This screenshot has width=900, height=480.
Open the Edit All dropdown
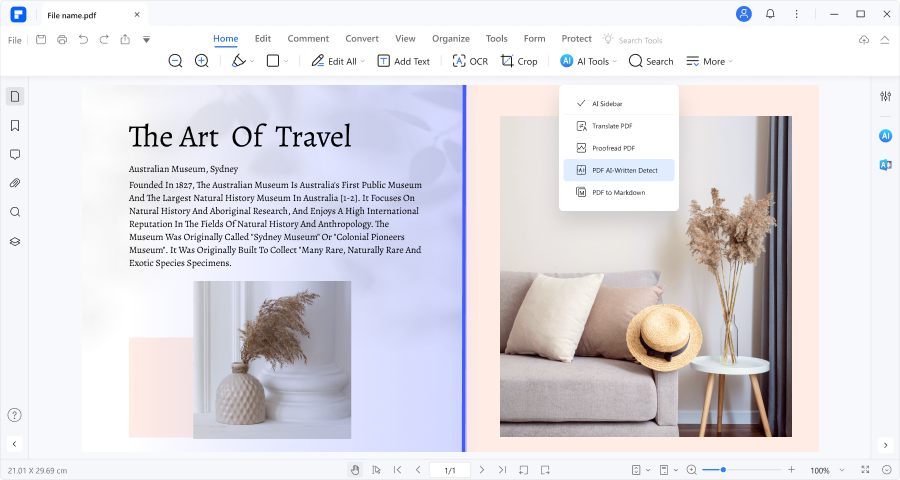coord(337,61)
